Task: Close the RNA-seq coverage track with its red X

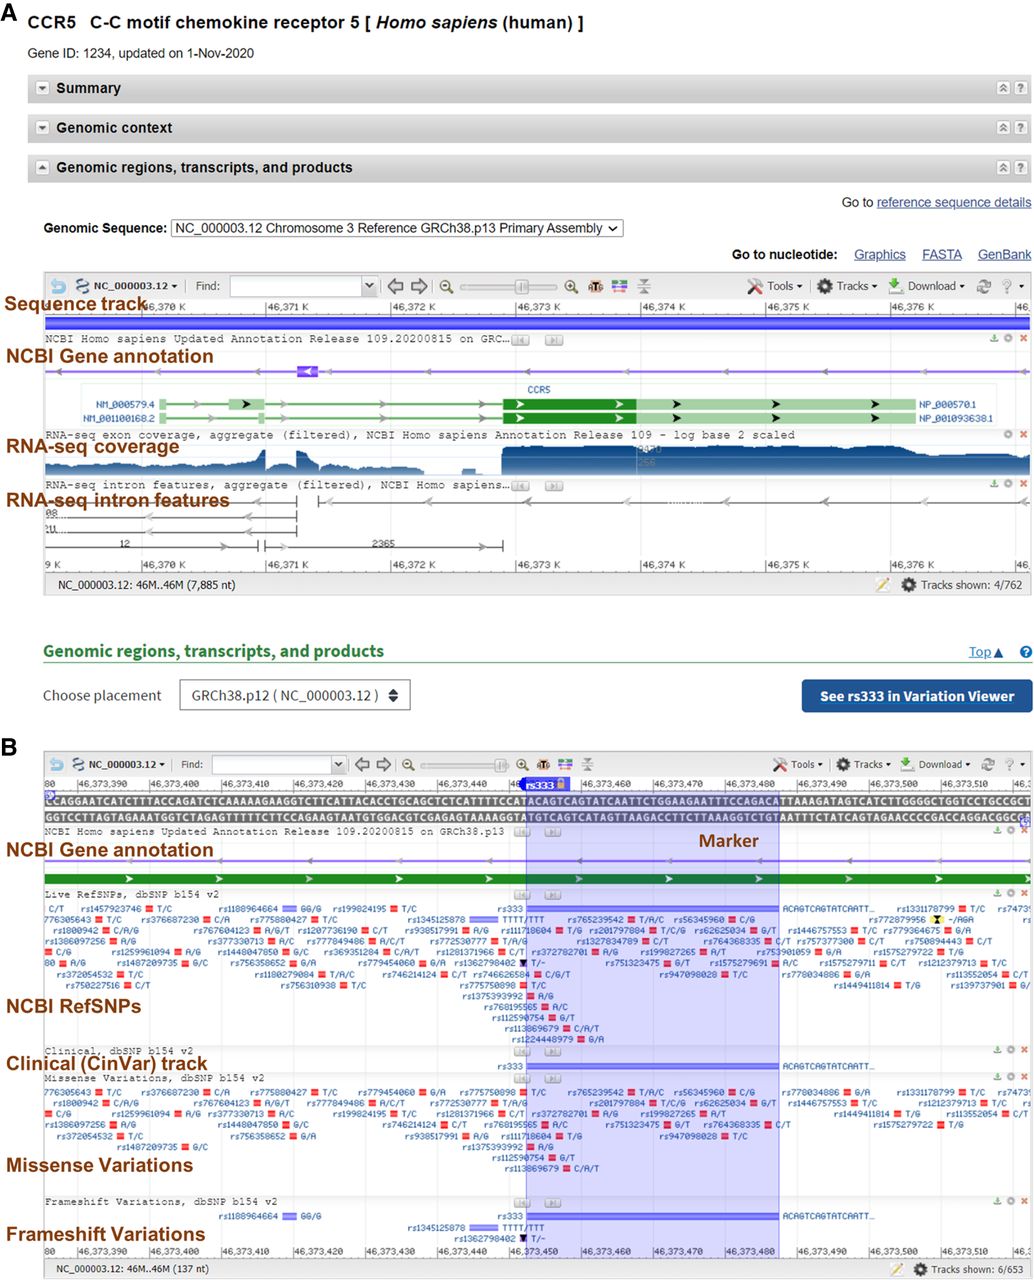Action: pos(1023,435)
